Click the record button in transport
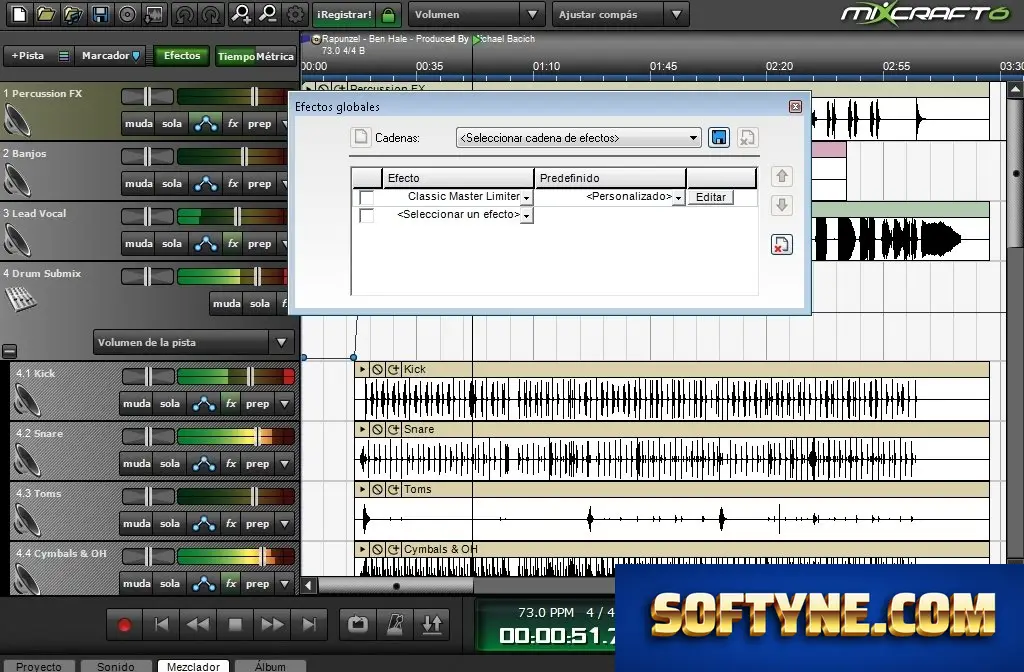1024x672 pixels. coord(124,625)
